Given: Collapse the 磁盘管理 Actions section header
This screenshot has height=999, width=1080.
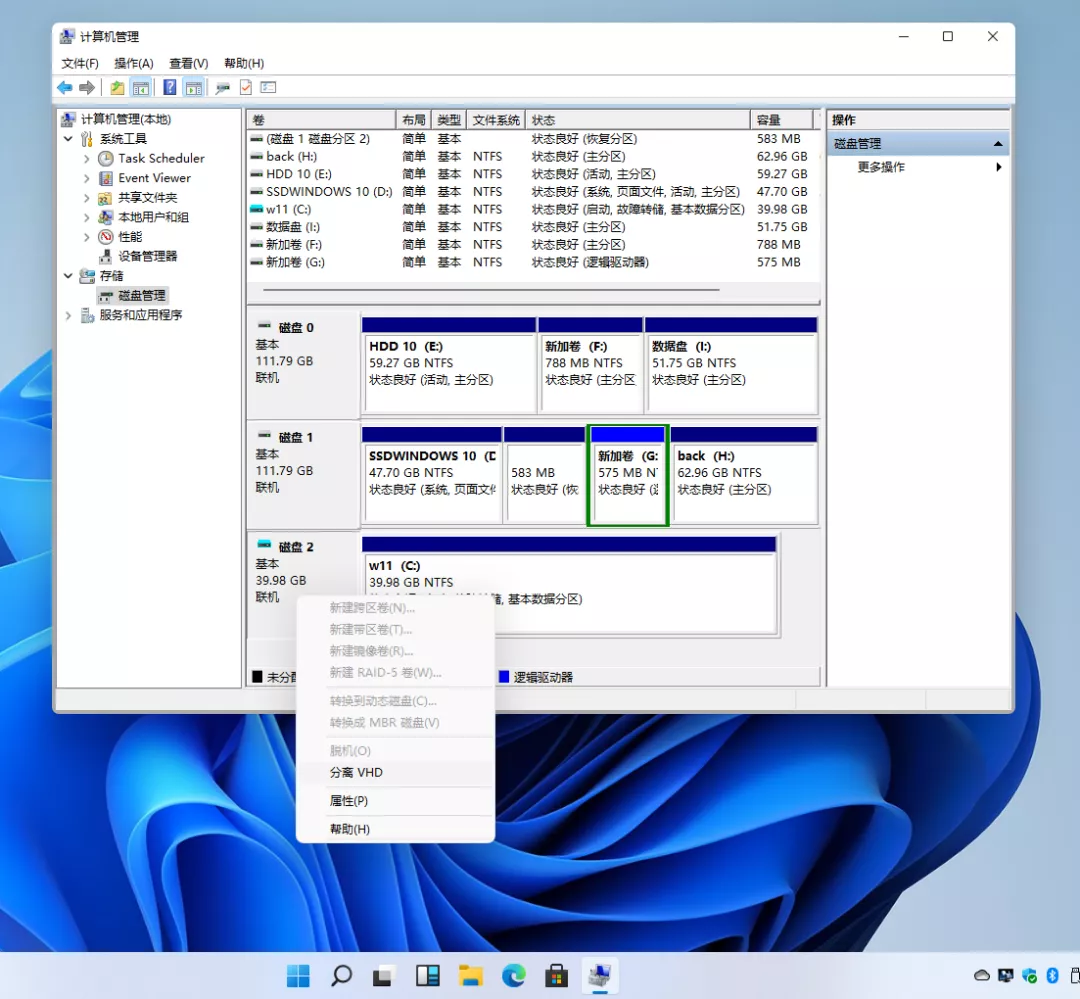Looking at the screenshot, I should pyautogui.click(x=997, y=144).
